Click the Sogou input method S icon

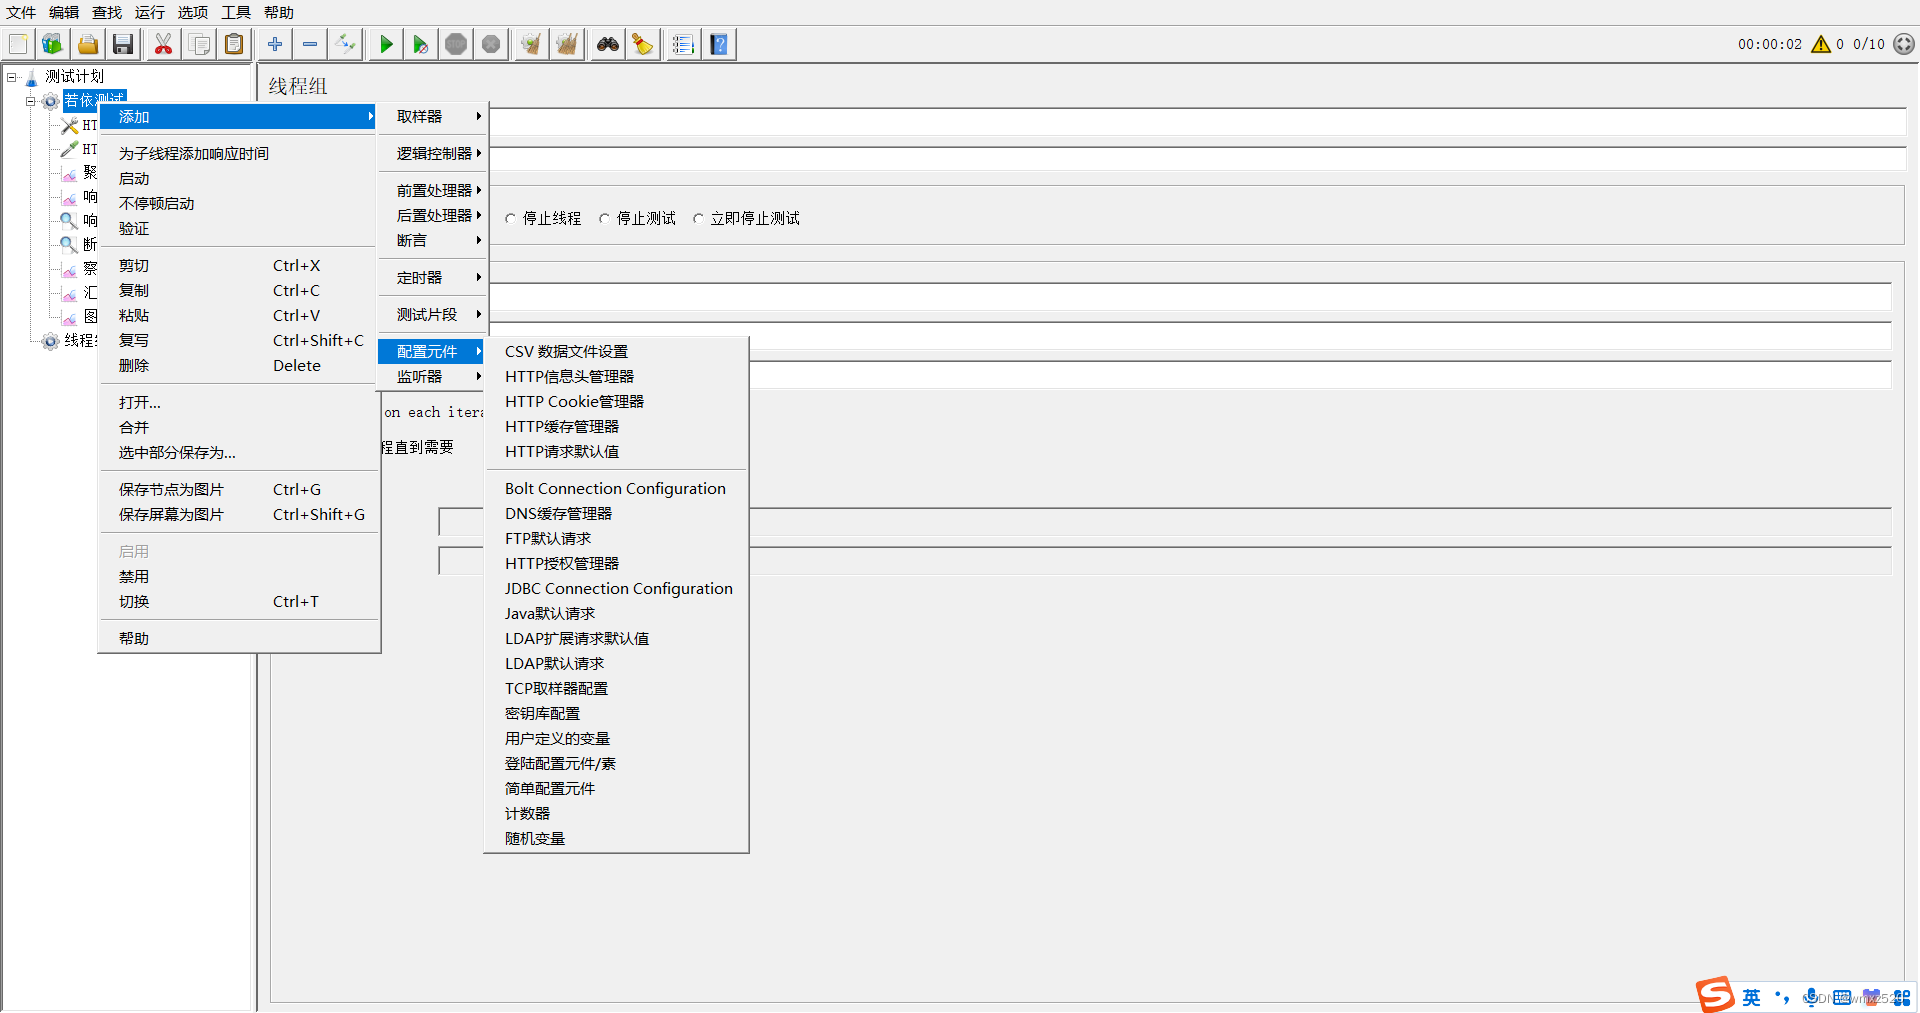pos(1715,994)
